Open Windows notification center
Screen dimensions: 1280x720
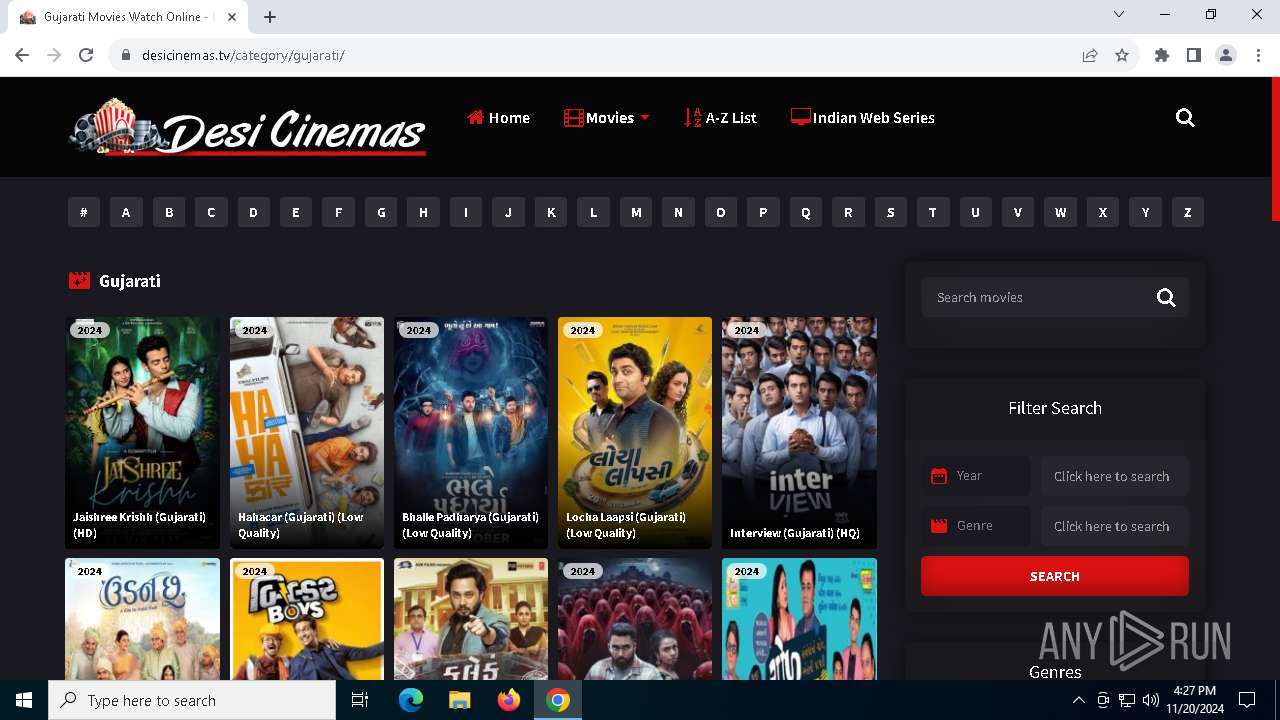point(1247,700)
